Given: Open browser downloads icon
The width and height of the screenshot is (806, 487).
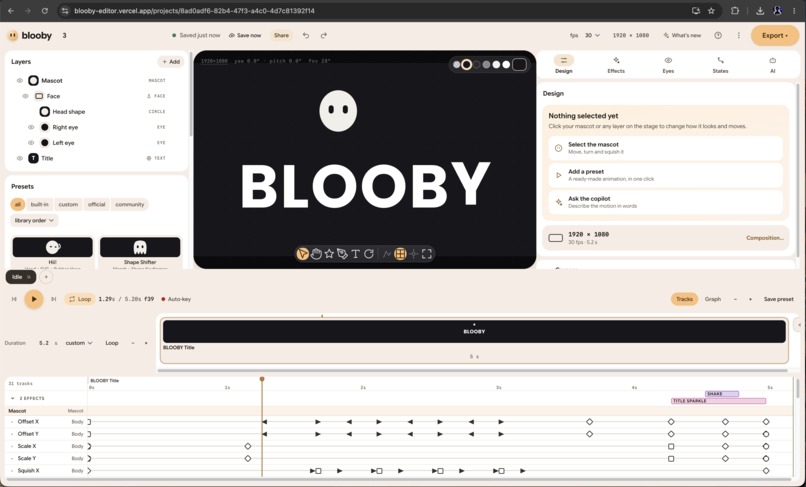Looking at the screenshot, I should pyautogui.click(x=760, y=11).
